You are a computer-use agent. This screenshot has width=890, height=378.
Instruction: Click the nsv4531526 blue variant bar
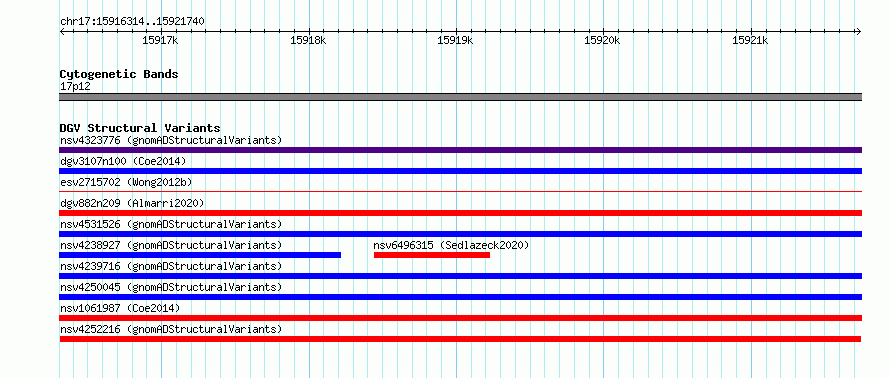coord(460,234)
